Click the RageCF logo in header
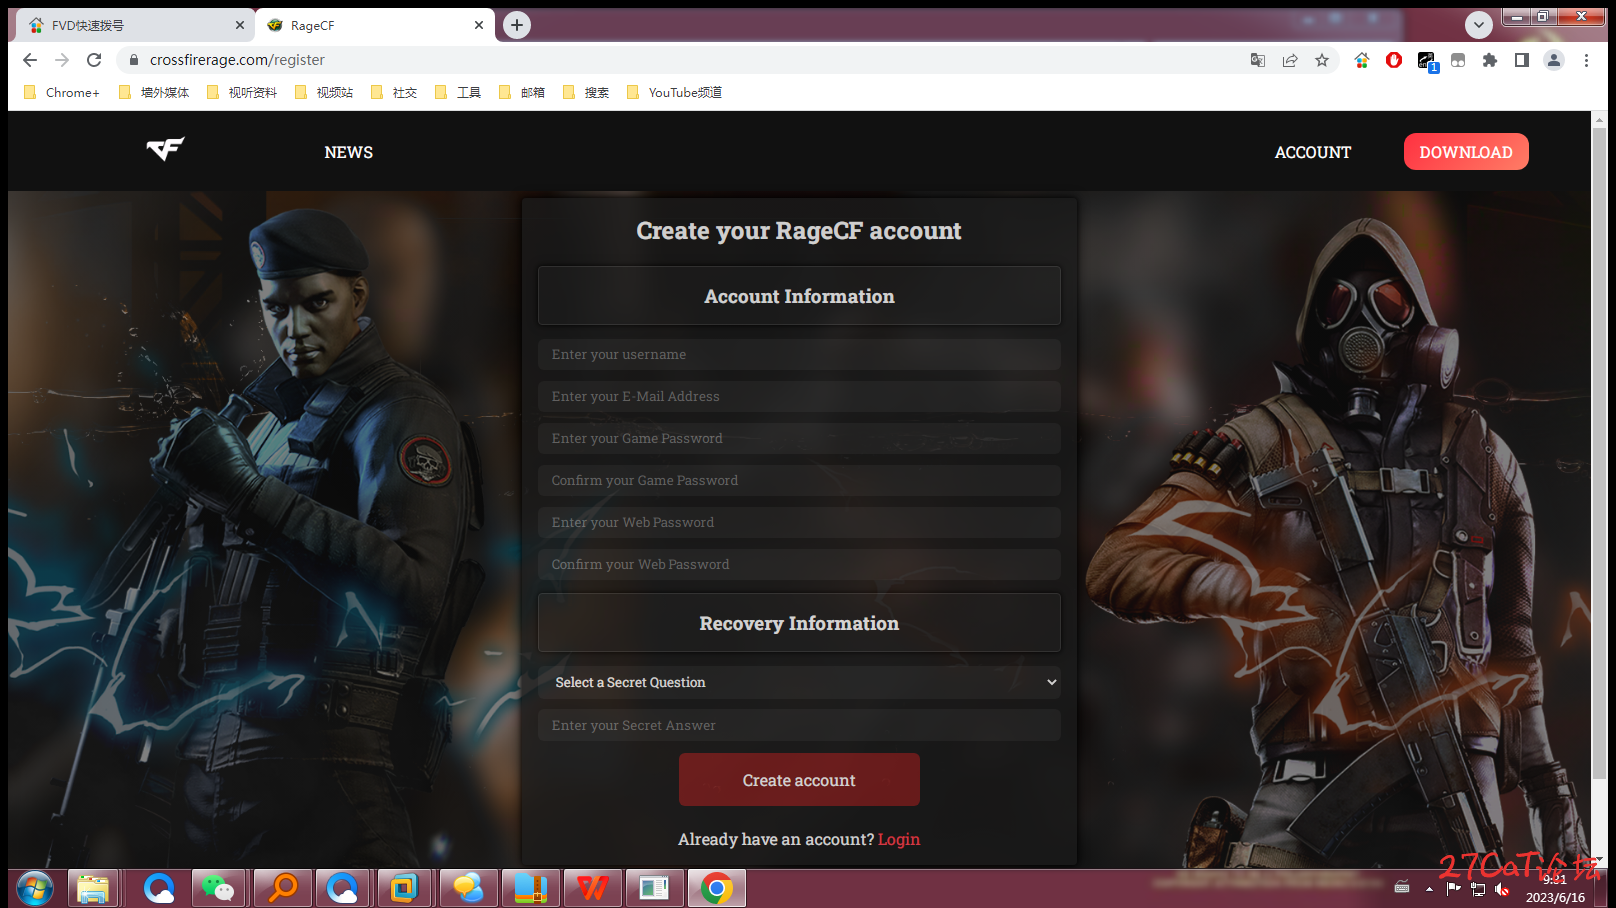 pos(165,150)
